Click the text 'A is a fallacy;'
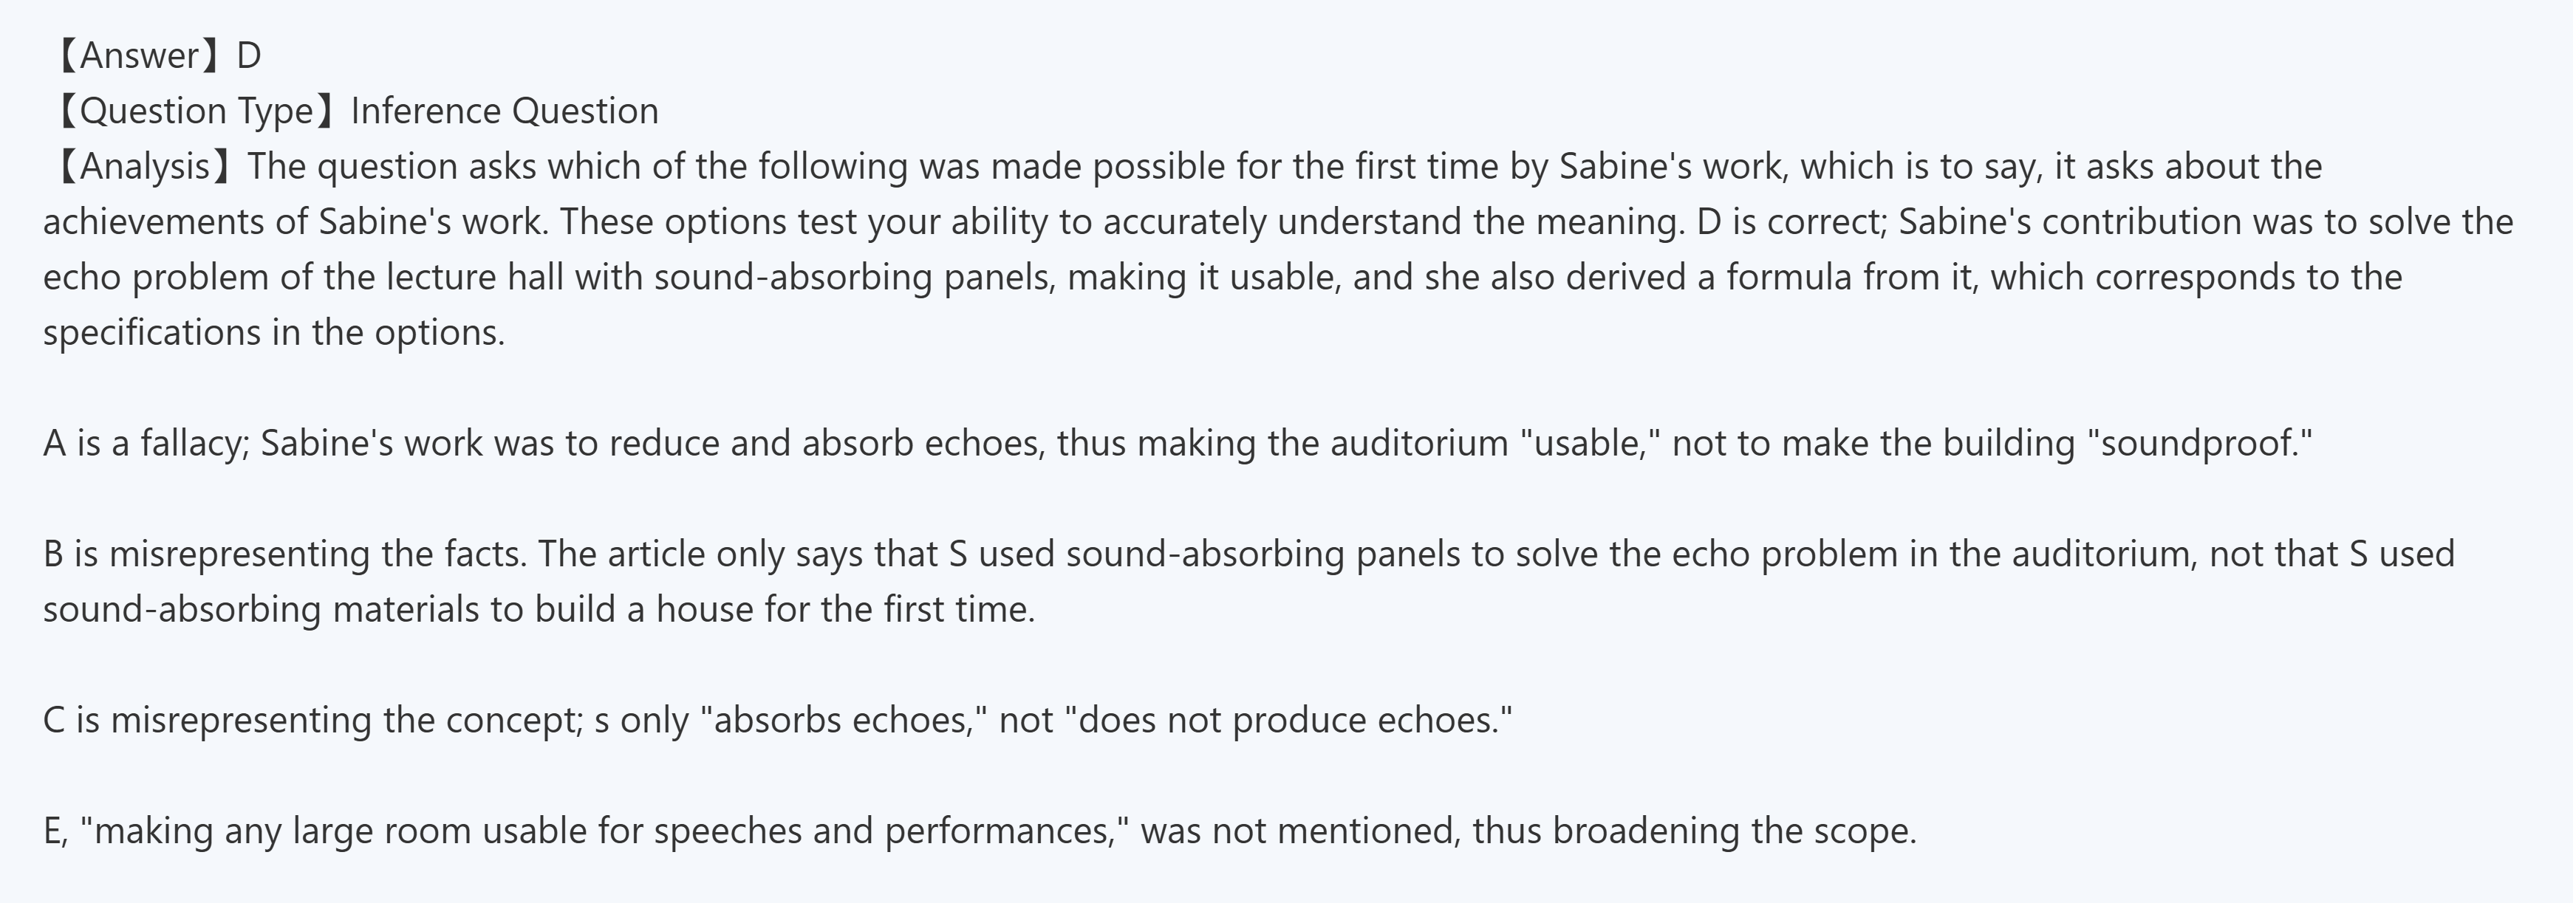Viewport: 2576px width, 903px height. point(146,443)
